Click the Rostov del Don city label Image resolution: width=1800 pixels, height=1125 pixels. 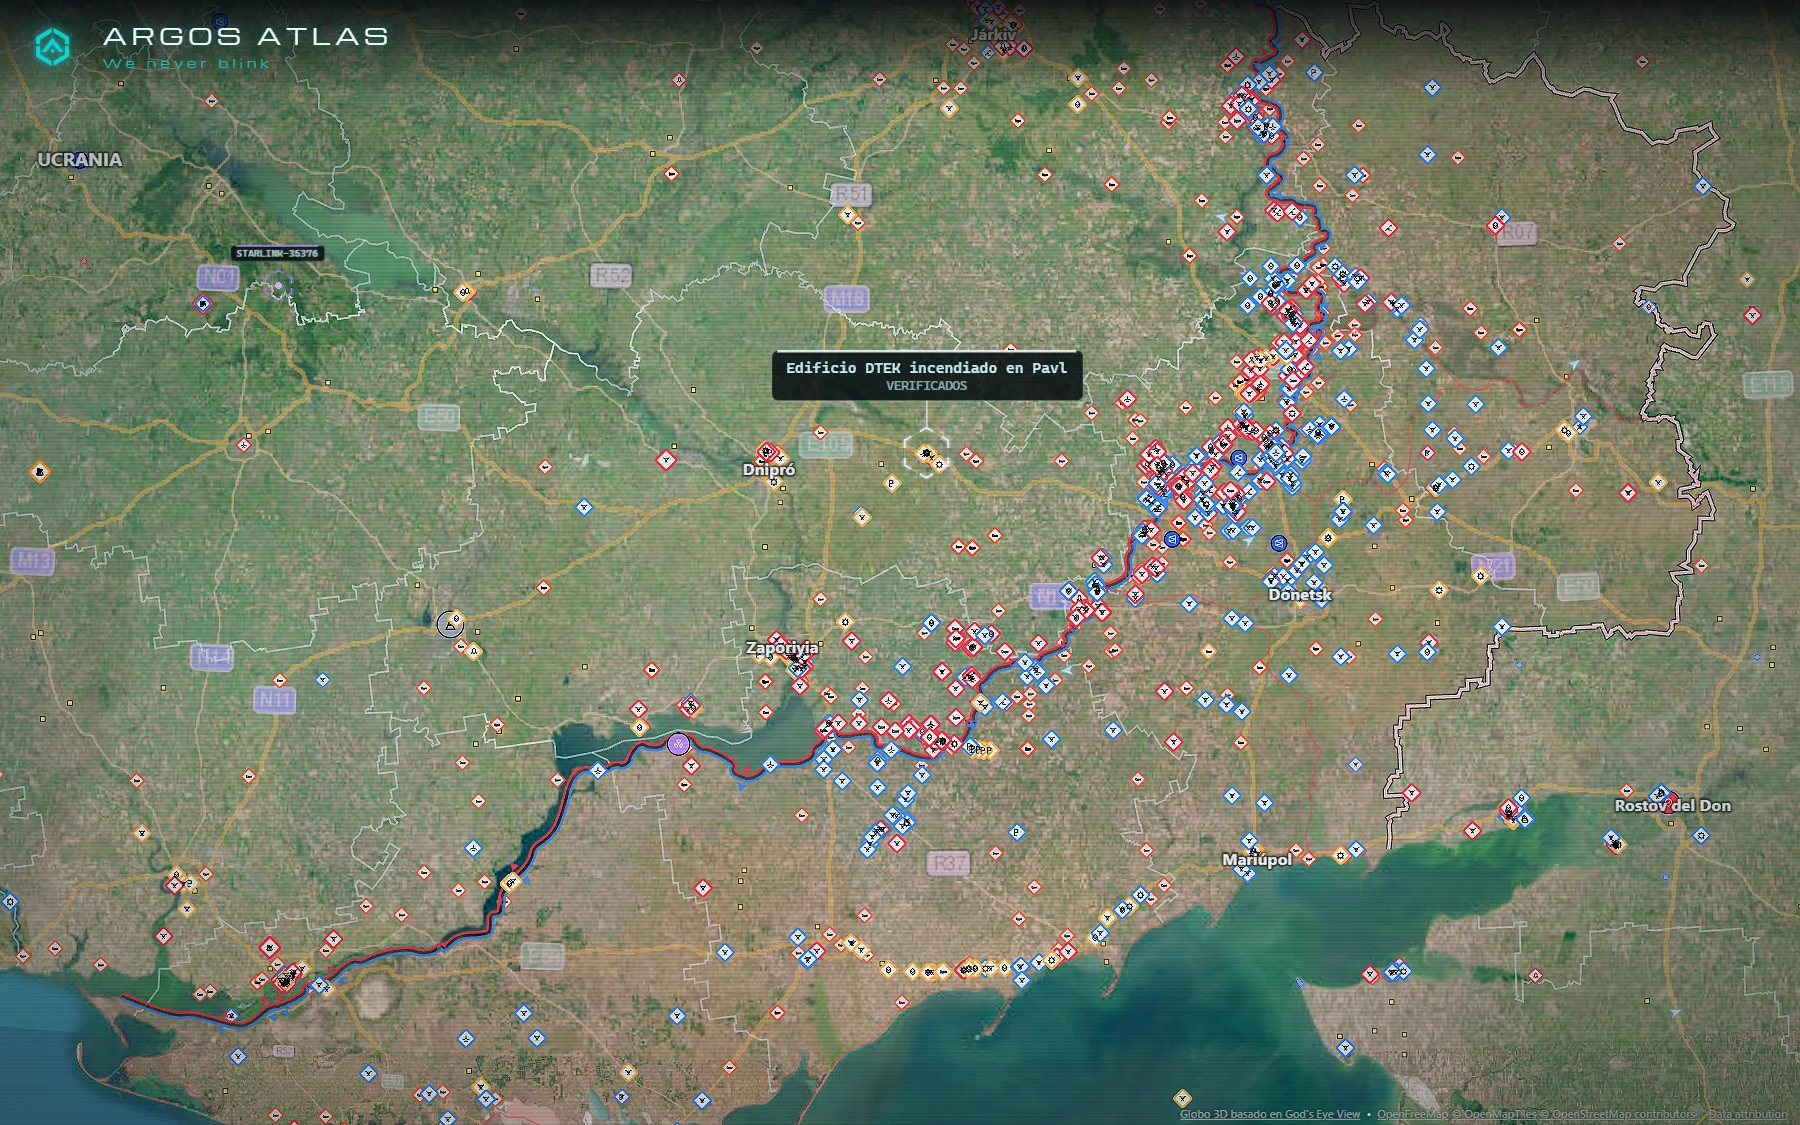click(1672, 805)
